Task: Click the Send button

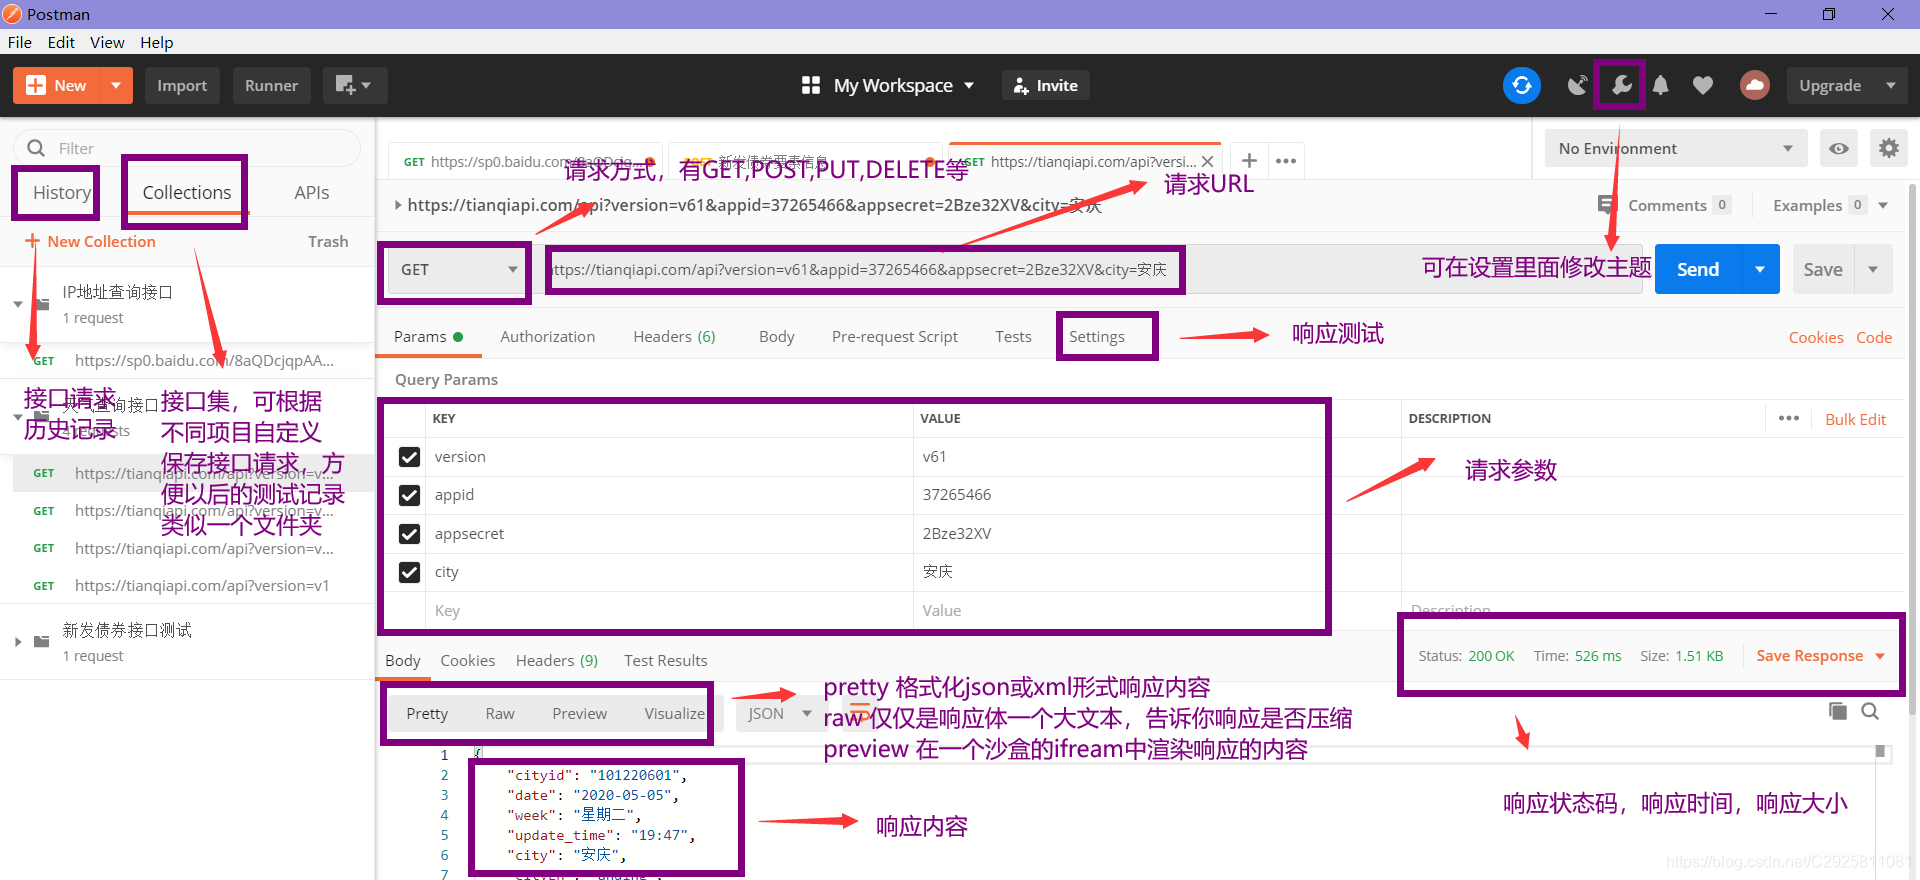Action: point(1698,269)
